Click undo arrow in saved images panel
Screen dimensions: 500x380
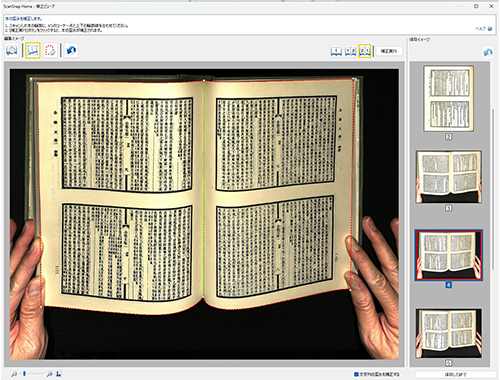coord(488,52)
